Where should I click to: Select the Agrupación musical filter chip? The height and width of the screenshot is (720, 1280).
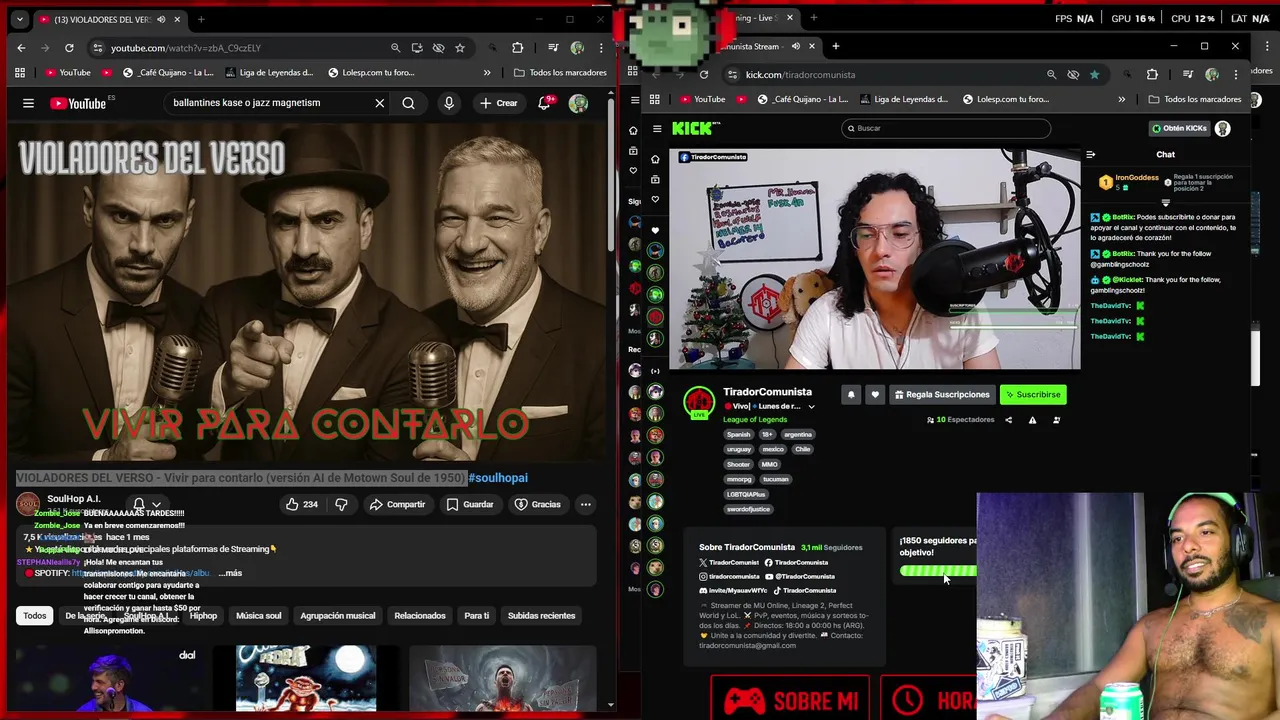pyautogui.click(x=338, y=616)
